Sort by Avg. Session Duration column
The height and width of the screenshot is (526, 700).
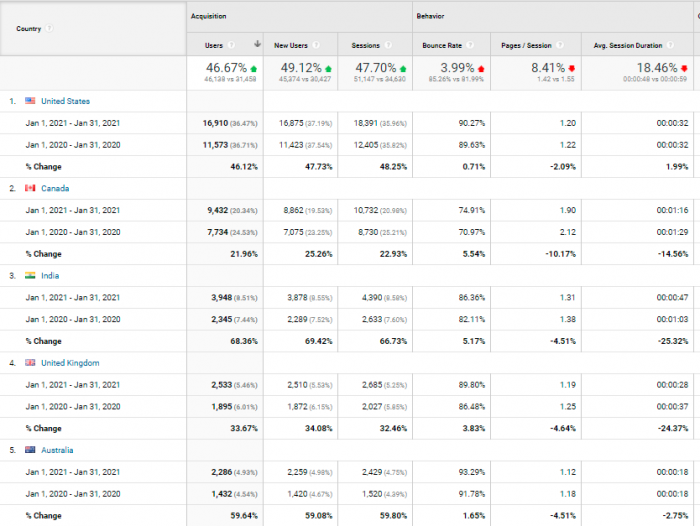click(628, 46)
